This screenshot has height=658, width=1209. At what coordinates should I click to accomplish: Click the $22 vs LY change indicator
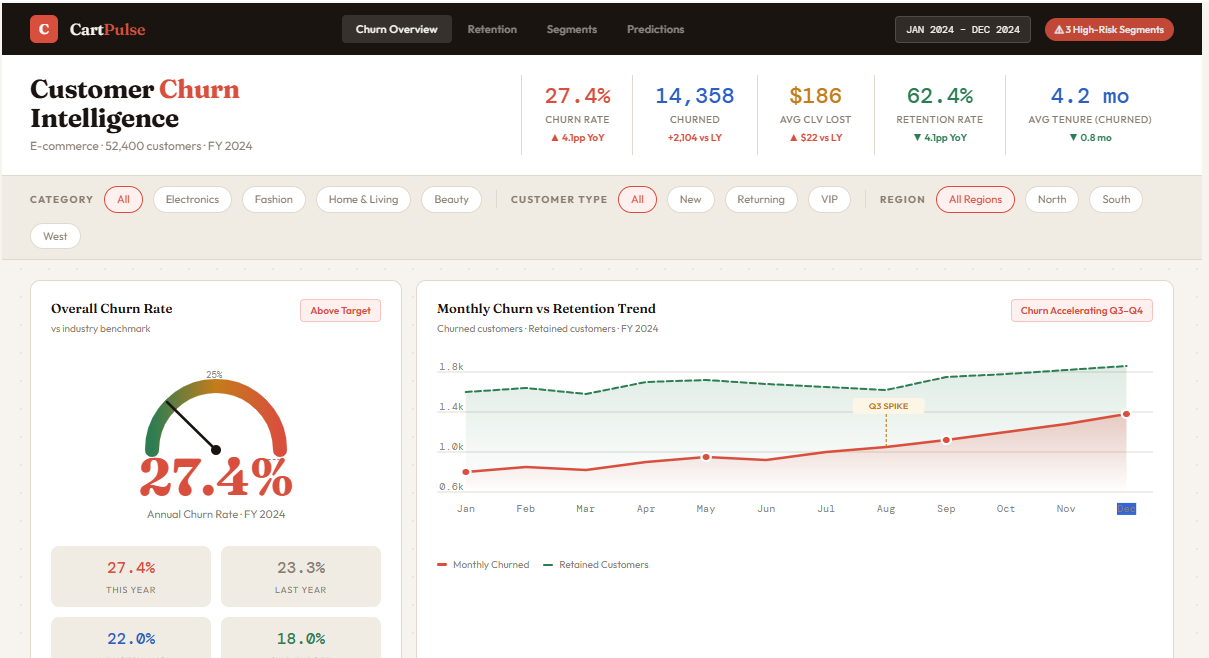coord(815,138)
